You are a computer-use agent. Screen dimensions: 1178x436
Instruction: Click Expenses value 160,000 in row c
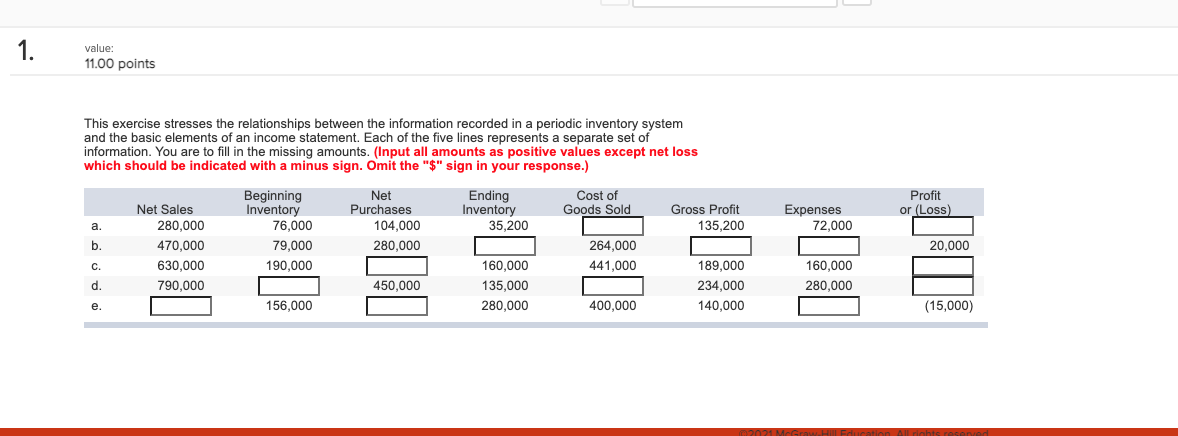pyautogui.click(x=829, y=266)
